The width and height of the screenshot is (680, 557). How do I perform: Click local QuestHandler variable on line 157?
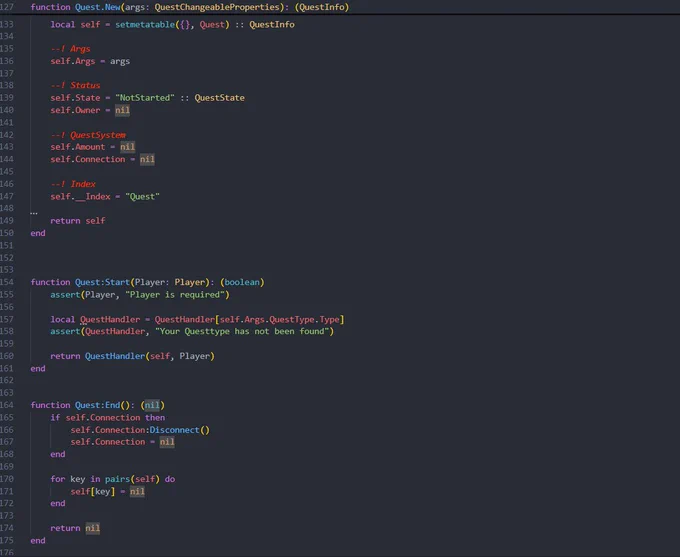[x=110, y=319]
